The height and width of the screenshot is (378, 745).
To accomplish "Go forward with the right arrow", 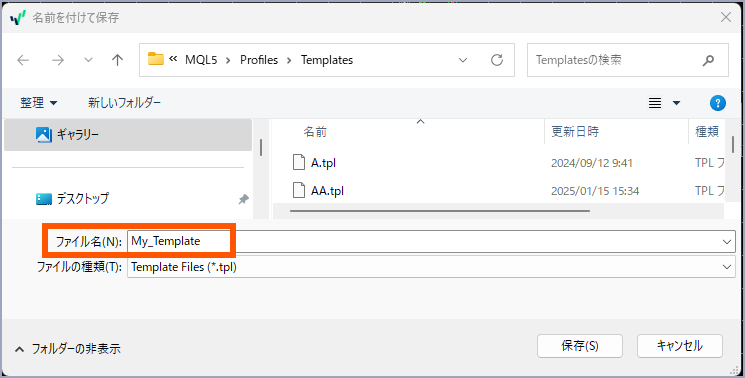I will pyautogui.click(x=58, y=60).
